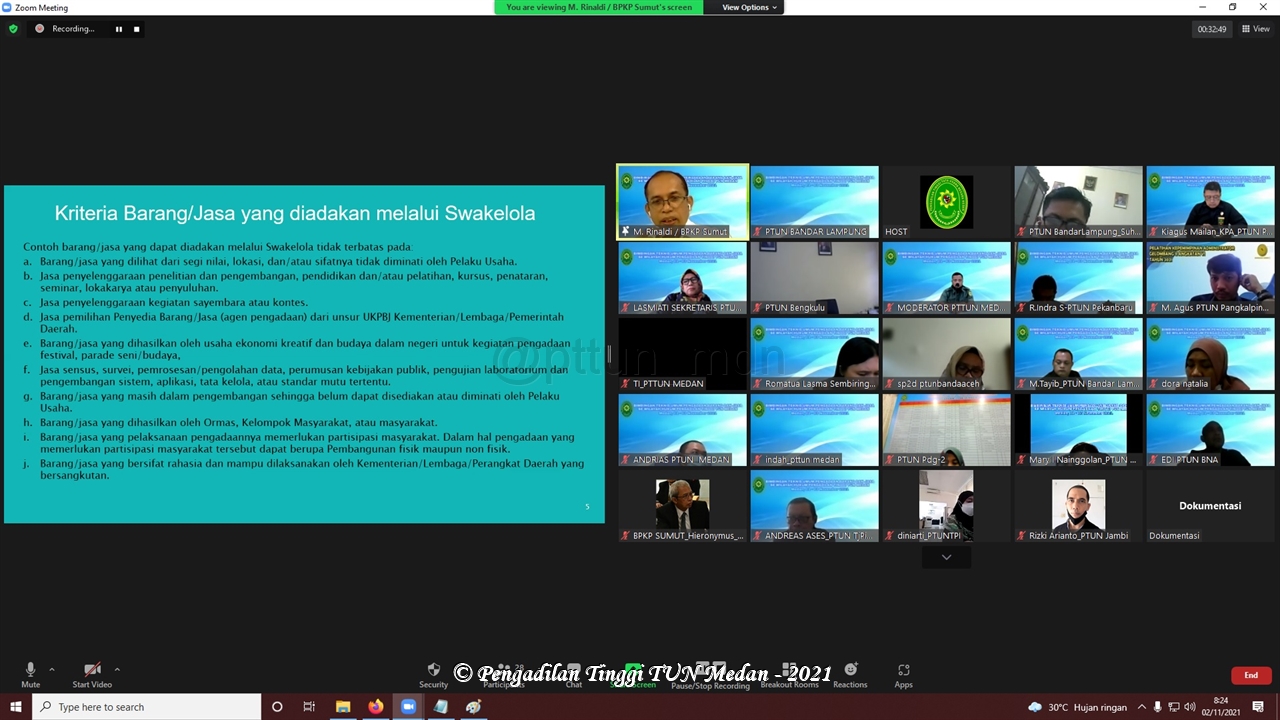Open File Explorer from the taskbar
1280x720 pixels.
343,707
